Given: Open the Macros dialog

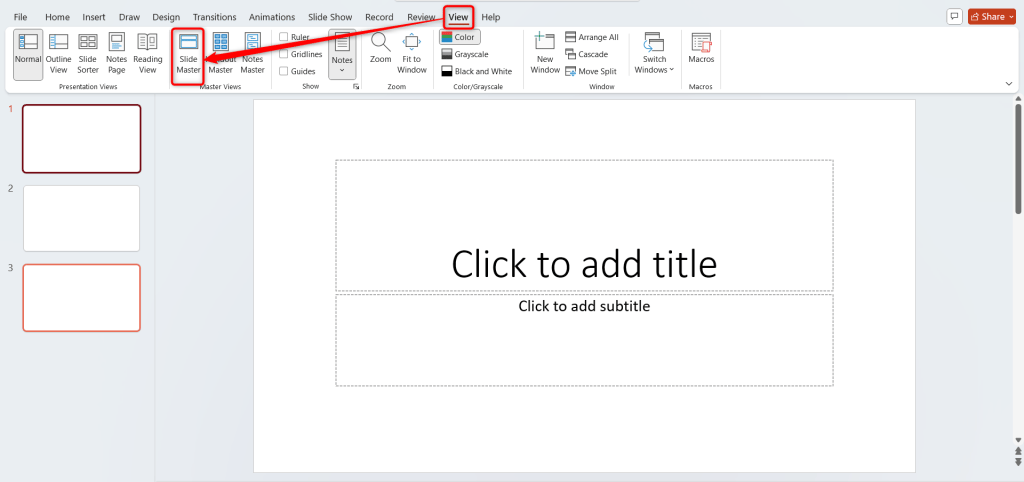Looking at the screenshot, I should pyautogui.click(x=701, y=49).
